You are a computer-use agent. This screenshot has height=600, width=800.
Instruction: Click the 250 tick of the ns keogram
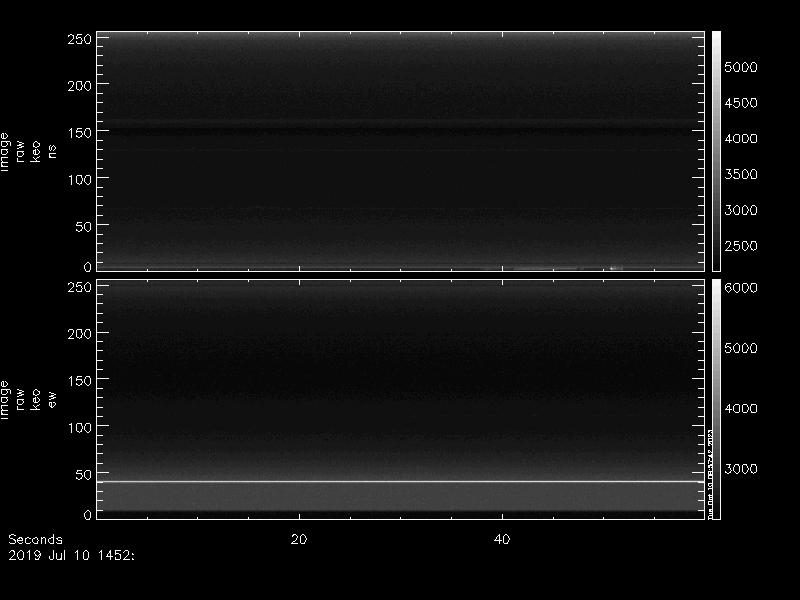click(79, 39)
